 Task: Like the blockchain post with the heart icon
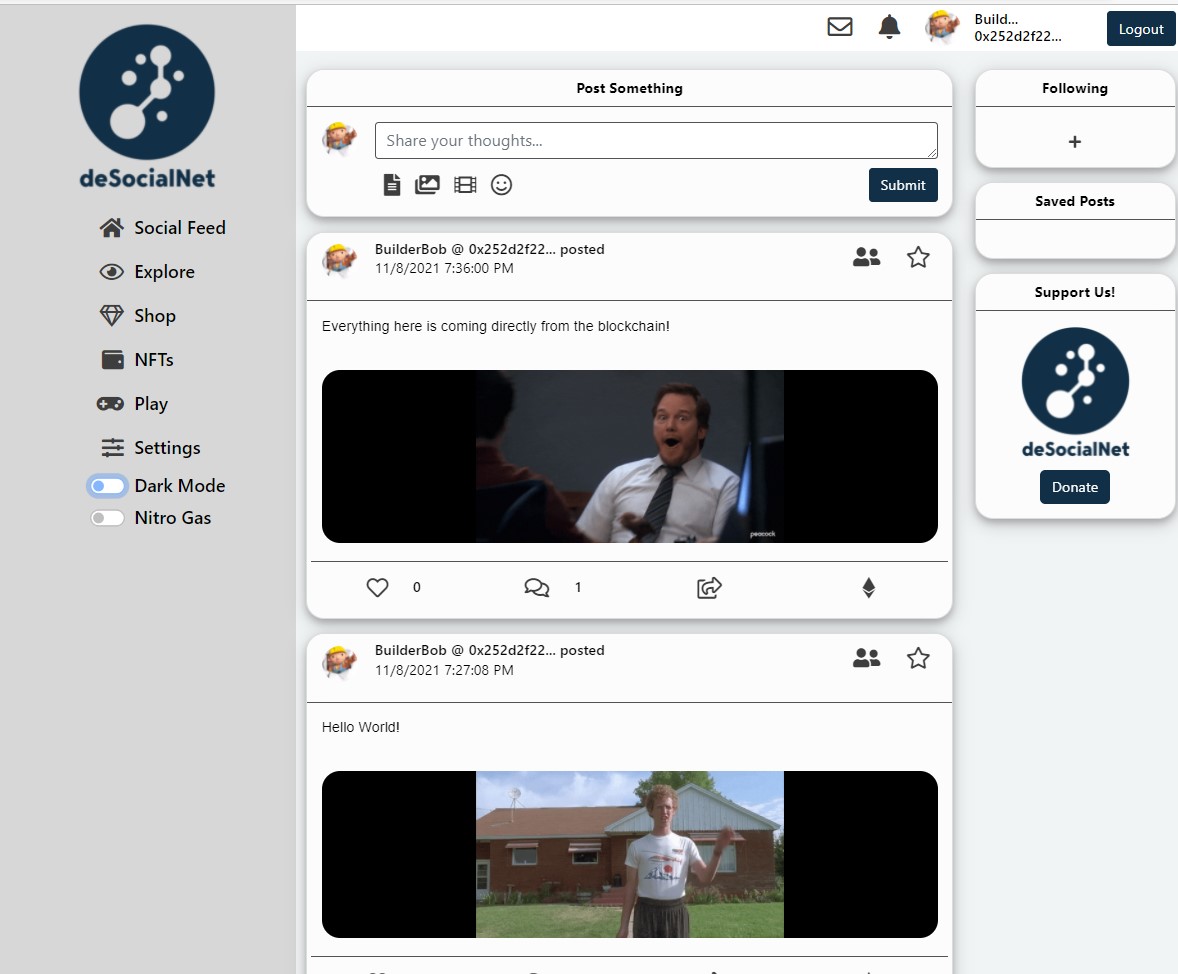(x=377, y=588)
